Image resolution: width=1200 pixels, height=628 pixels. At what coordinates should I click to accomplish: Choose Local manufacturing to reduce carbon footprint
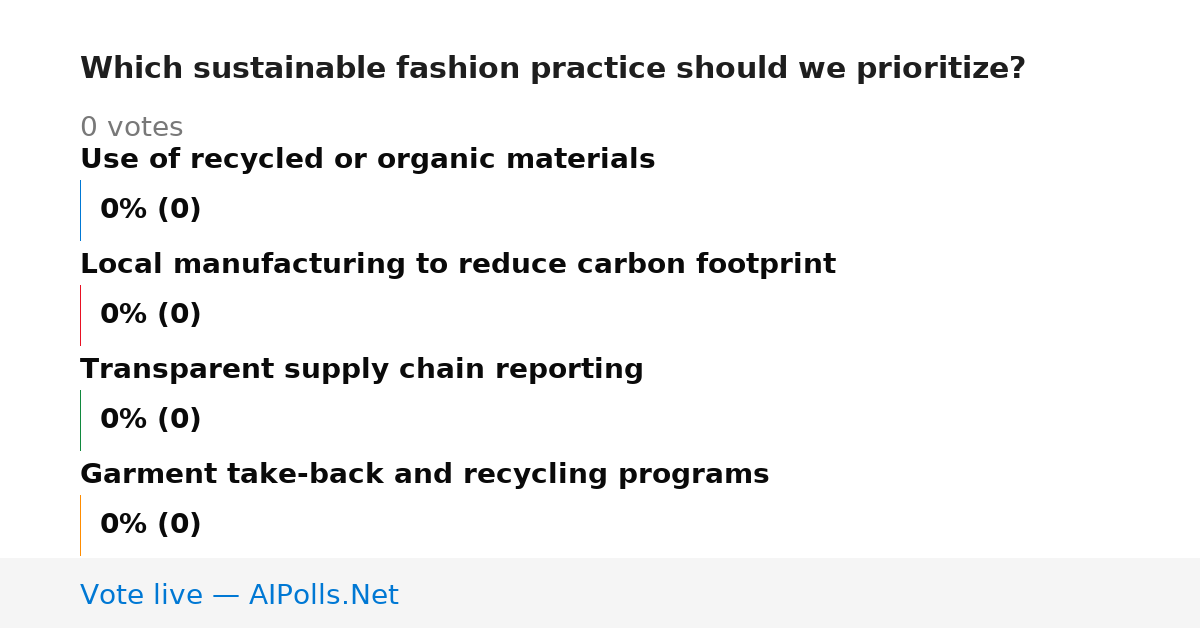(x=458, y=264)
